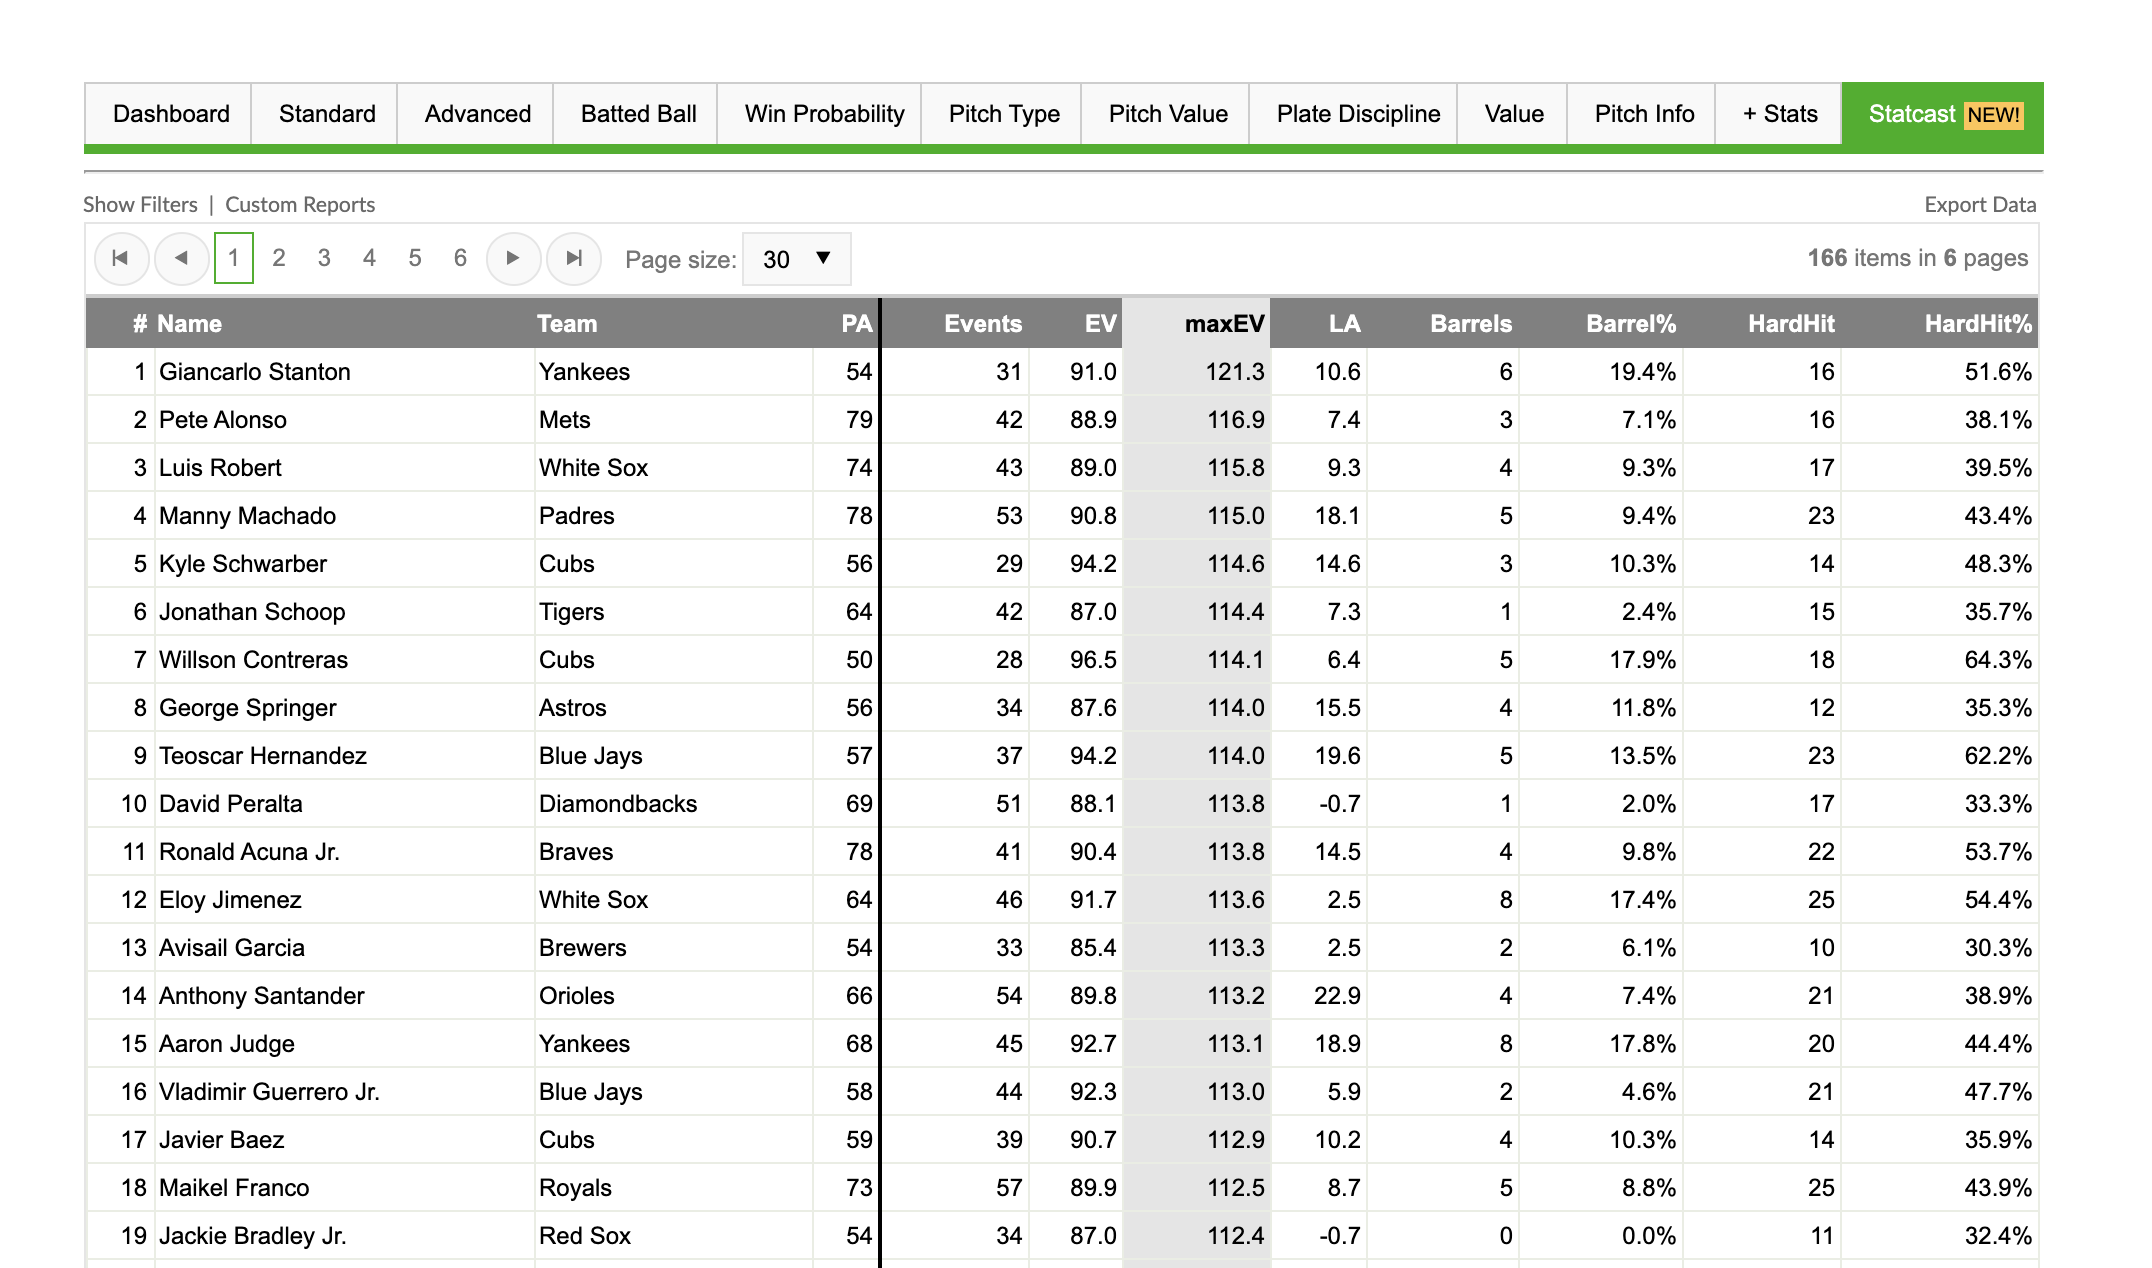The width and height of the screenshot is (2152, 1268).
Task: Click the next page arrow icon
Action: [x=513, y=257]
